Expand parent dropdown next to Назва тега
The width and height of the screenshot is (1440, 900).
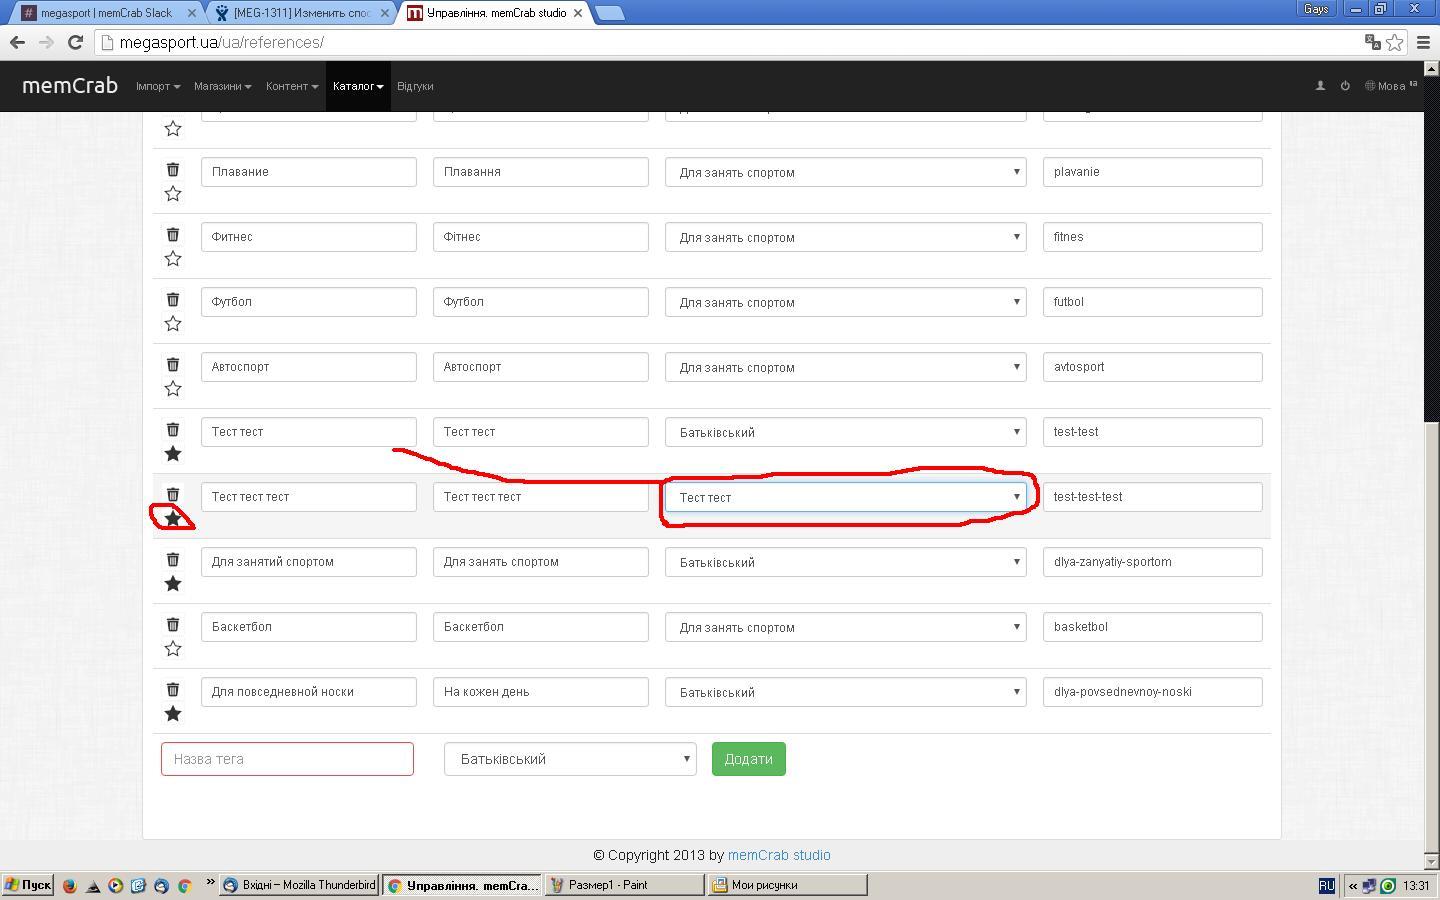click(570, 759)
